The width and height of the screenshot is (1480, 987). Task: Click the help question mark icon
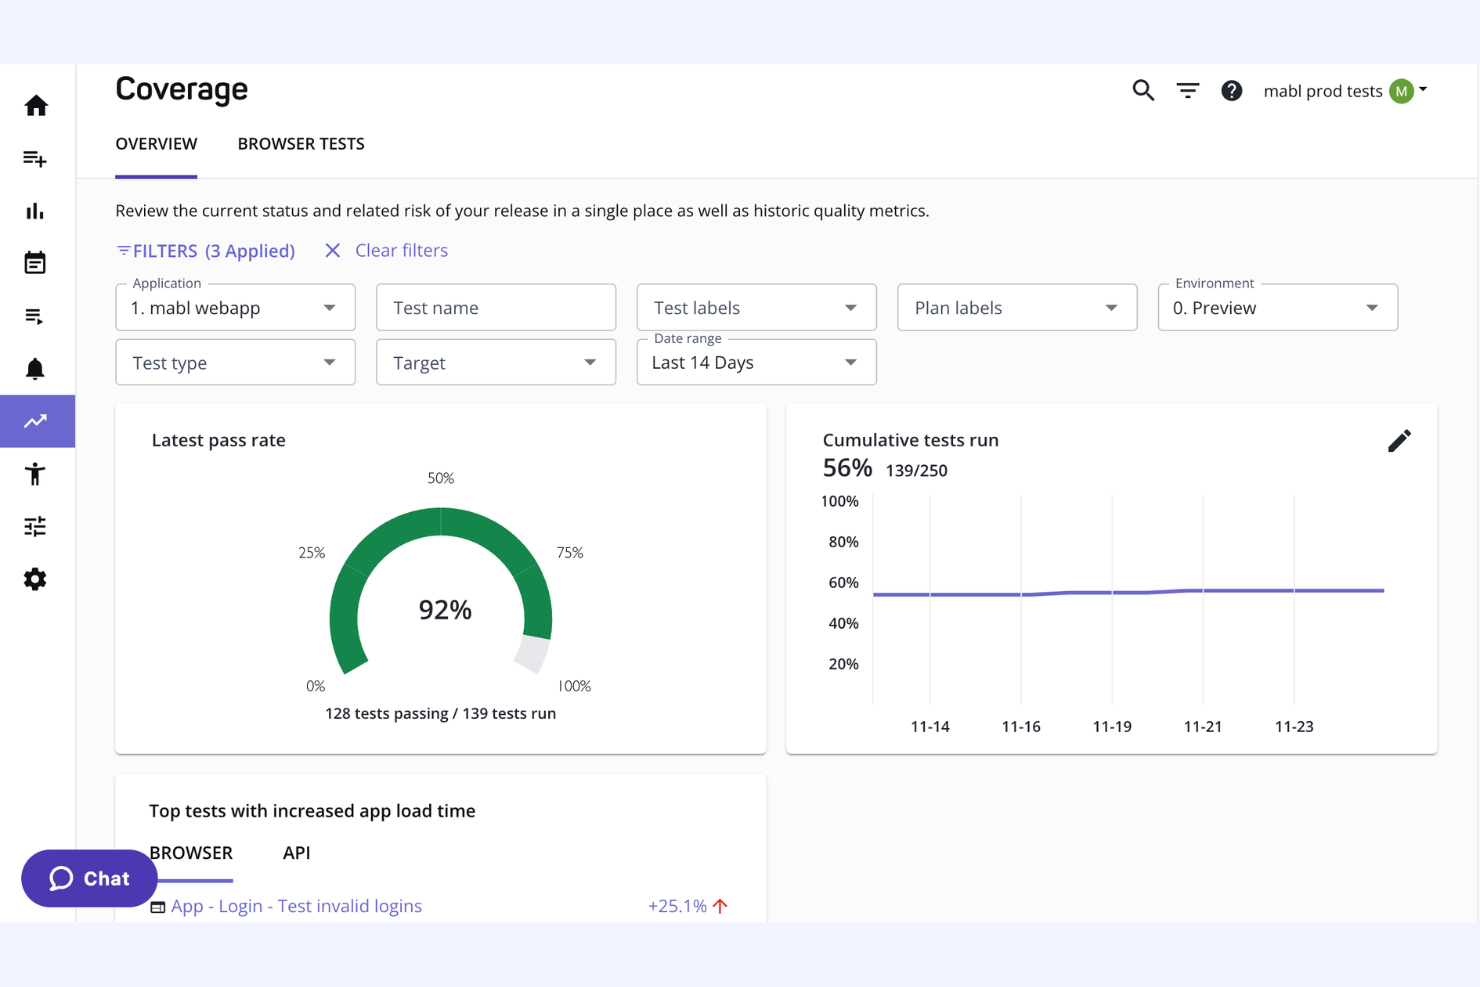pyautogui.click(x=1231, y=90)
